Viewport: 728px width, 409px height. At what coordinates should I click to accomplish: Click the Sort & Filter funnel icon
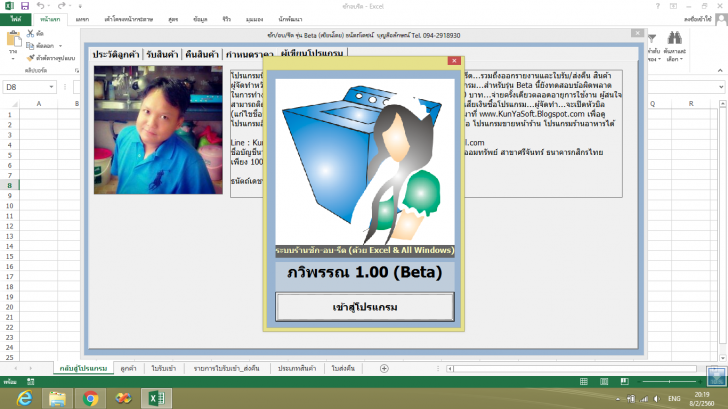(x=652, y=39)
